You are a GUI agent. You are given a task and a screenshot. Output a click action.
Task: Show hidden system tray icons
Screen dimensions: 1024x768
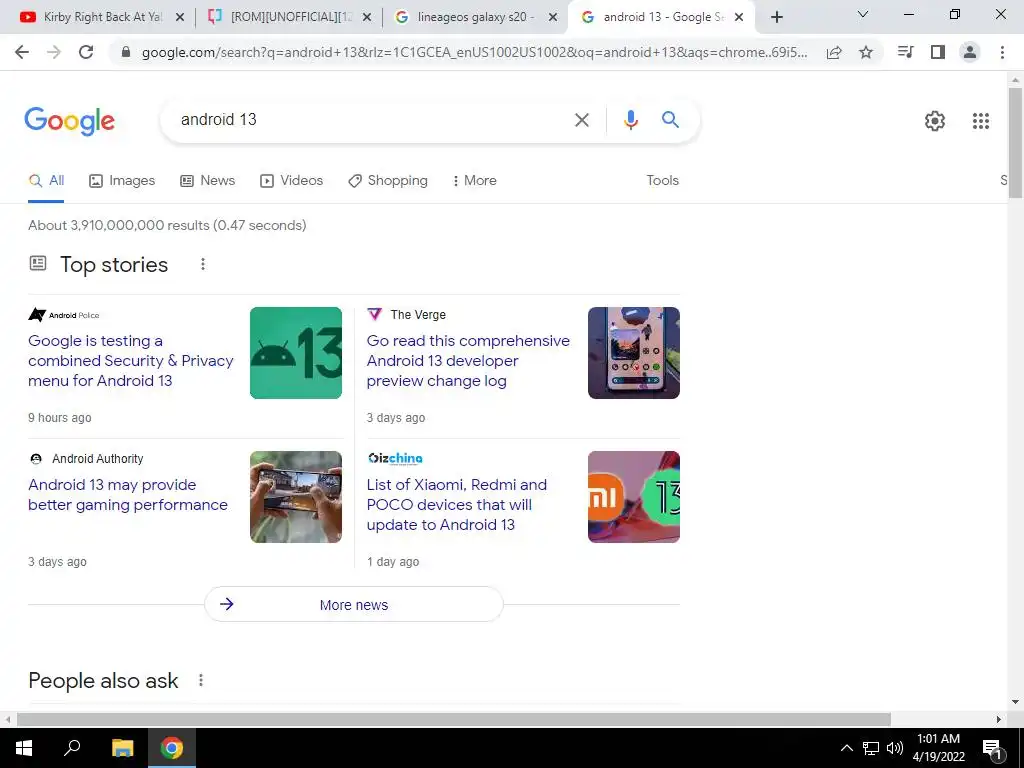(x=846, y=748)
